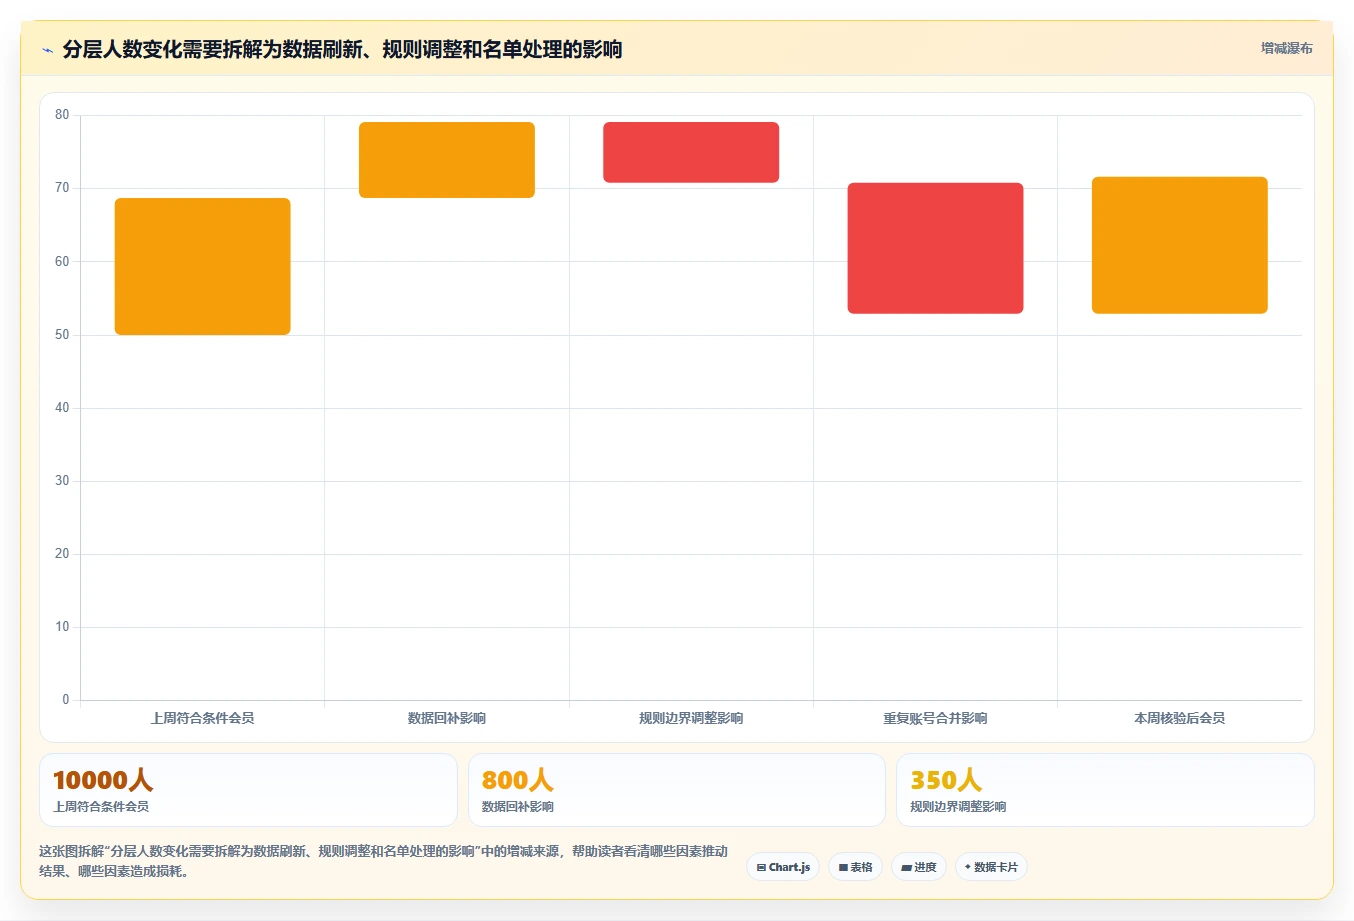Click the 800人 value card

click(677, 790)
